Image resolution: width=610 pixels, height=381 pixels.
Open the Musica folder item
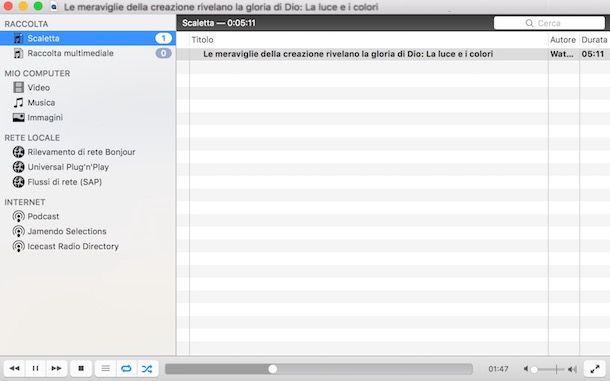pos(41,103)
